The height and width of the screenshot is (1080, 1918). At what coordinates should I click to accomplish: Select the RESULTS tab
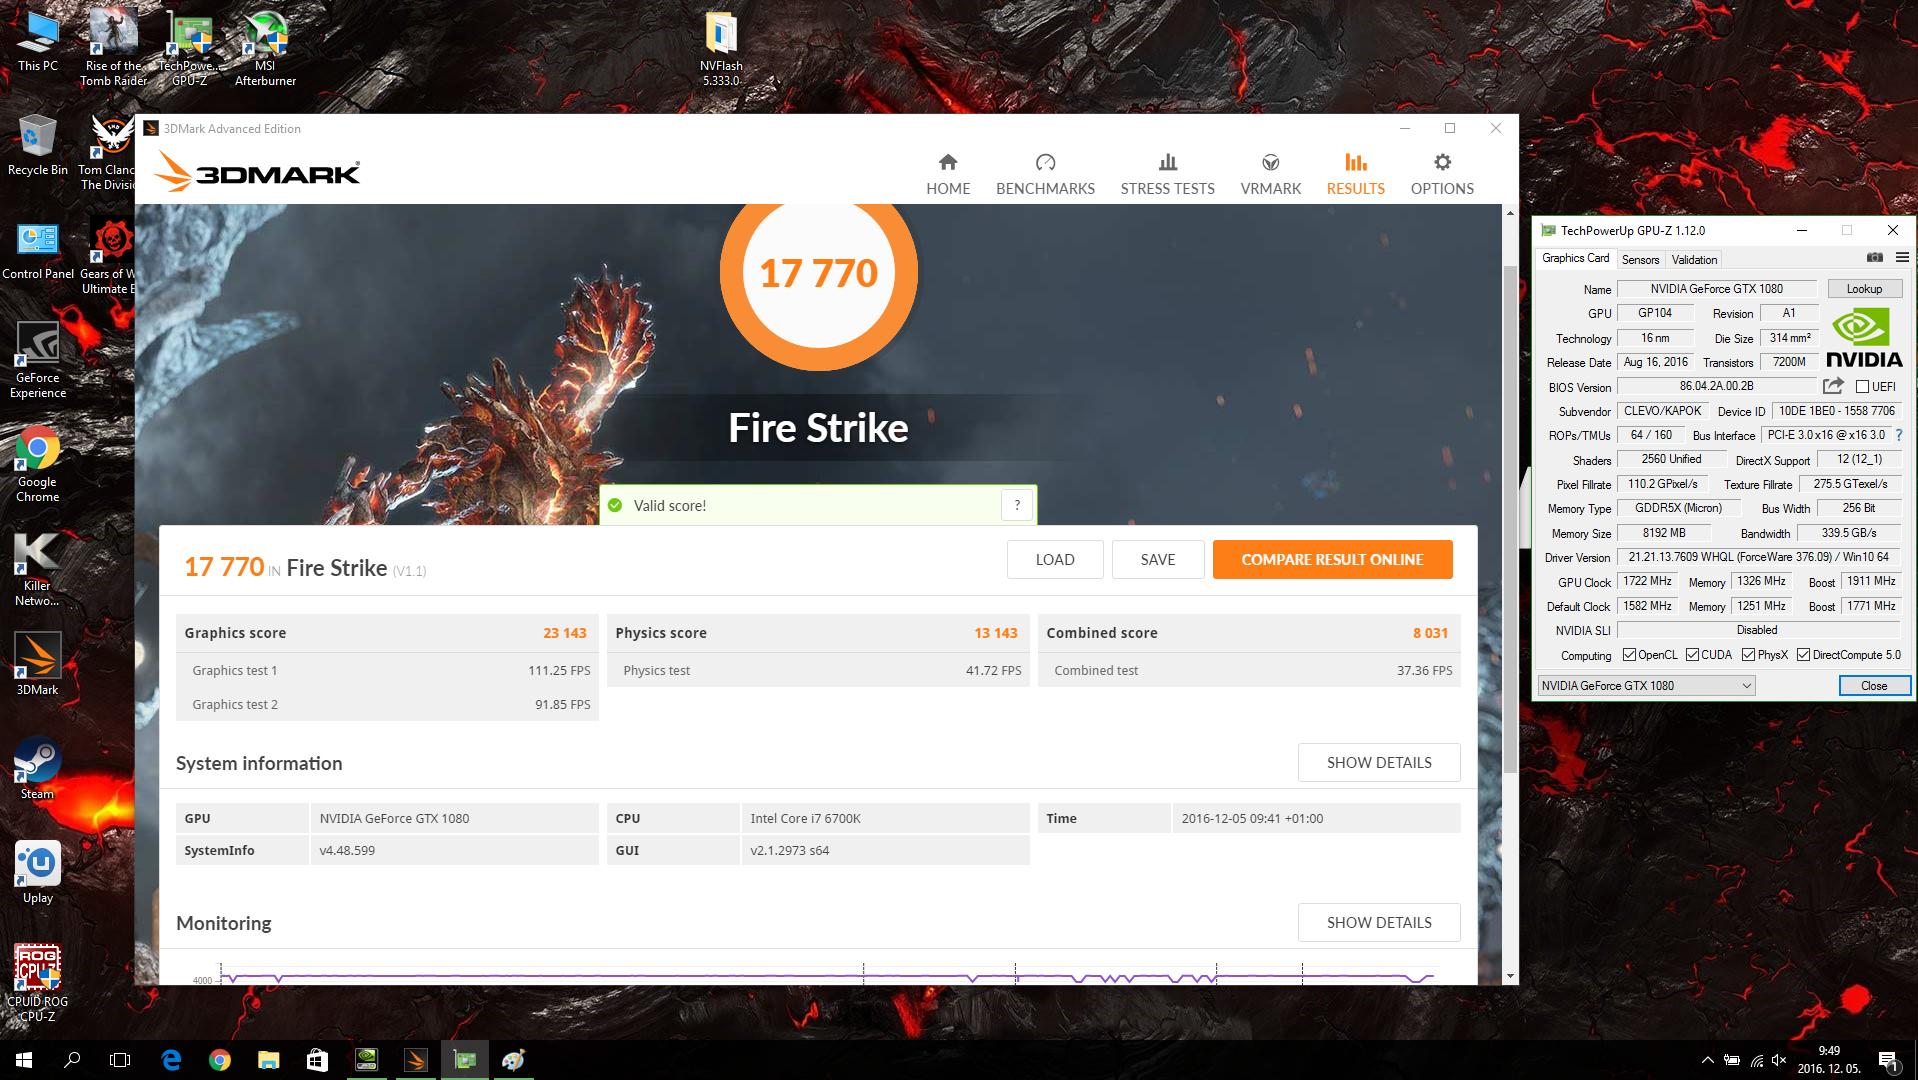1355,174
